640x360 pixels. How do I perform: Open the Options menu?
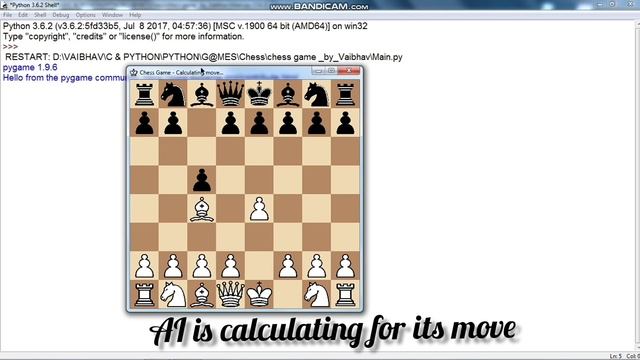pyautogui.click(x=85, y=15)
